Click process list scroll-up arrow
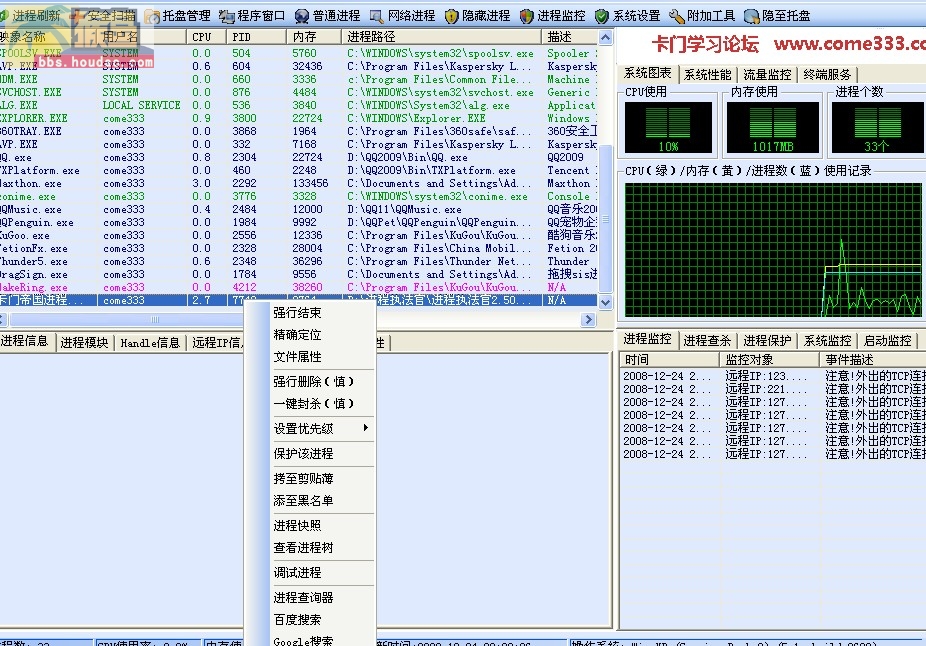The height and width of the screenshot is (646, 926). click(605, 38)
